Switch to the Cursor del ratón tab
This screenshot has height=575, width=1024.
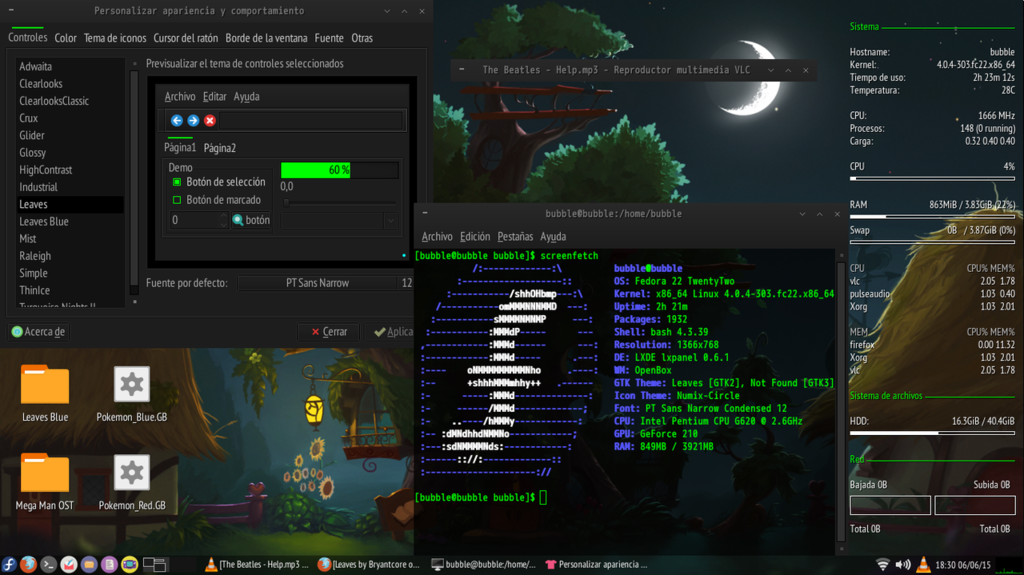coord(185,38)
